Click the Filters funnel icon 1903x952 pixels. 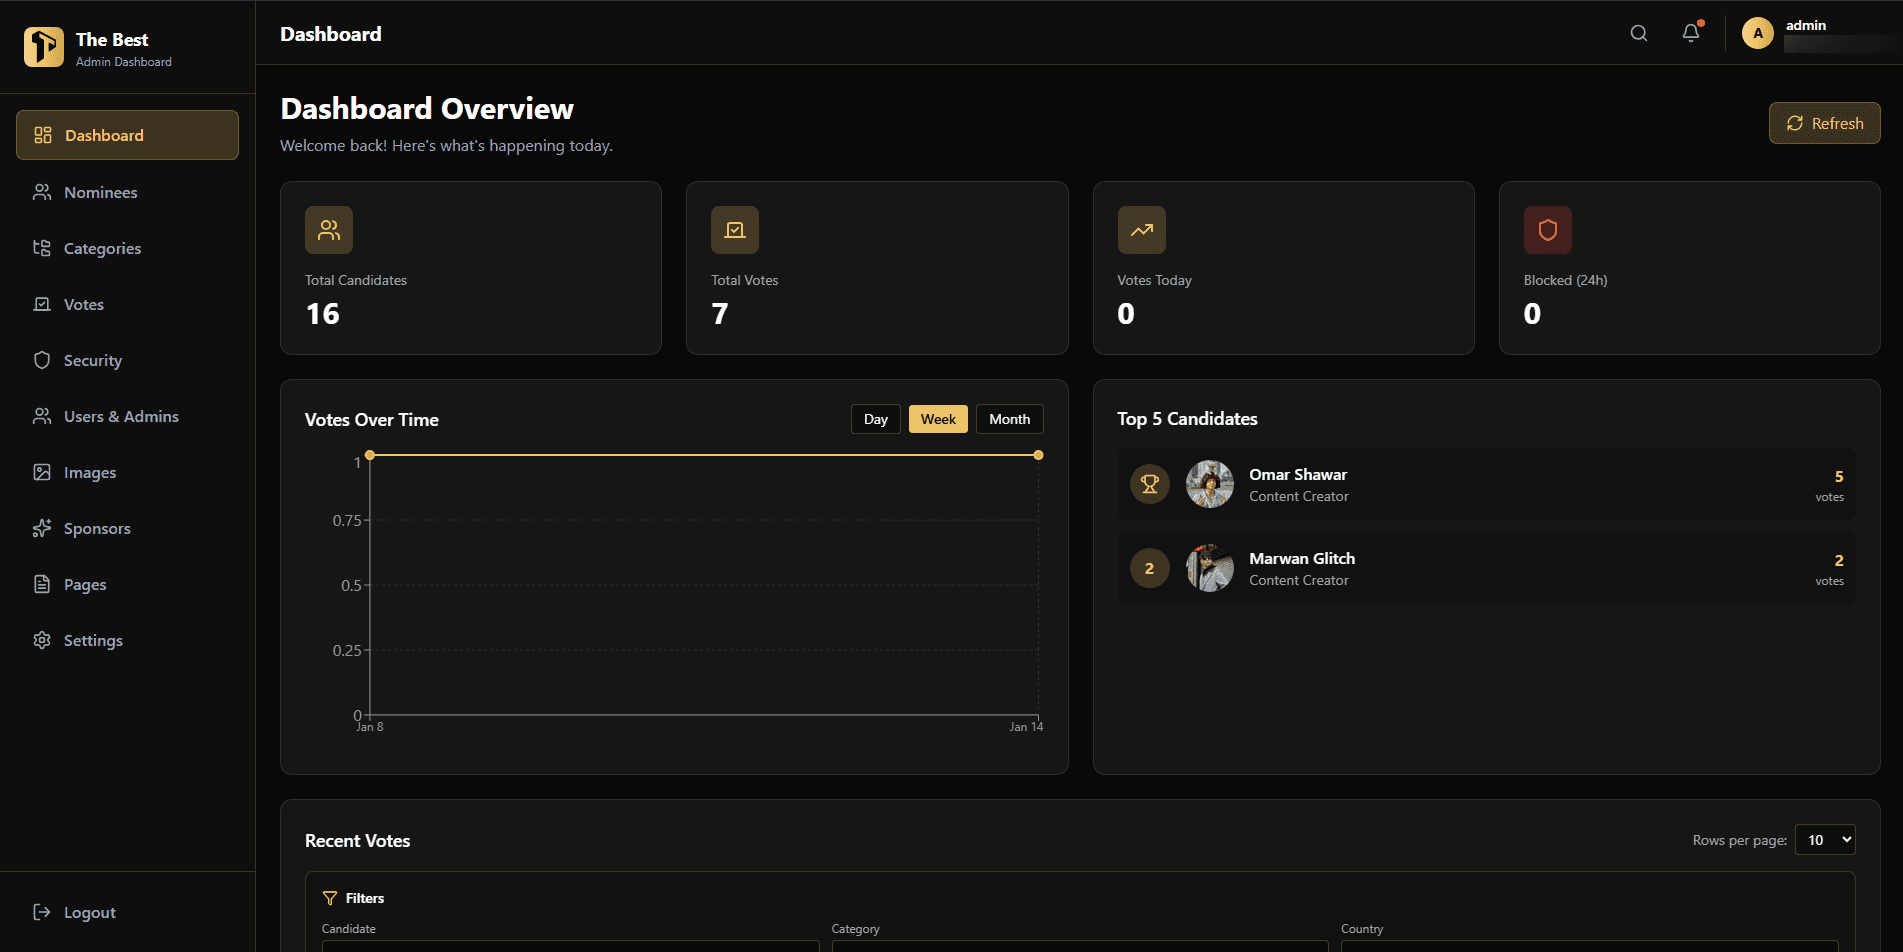point(330,898)
